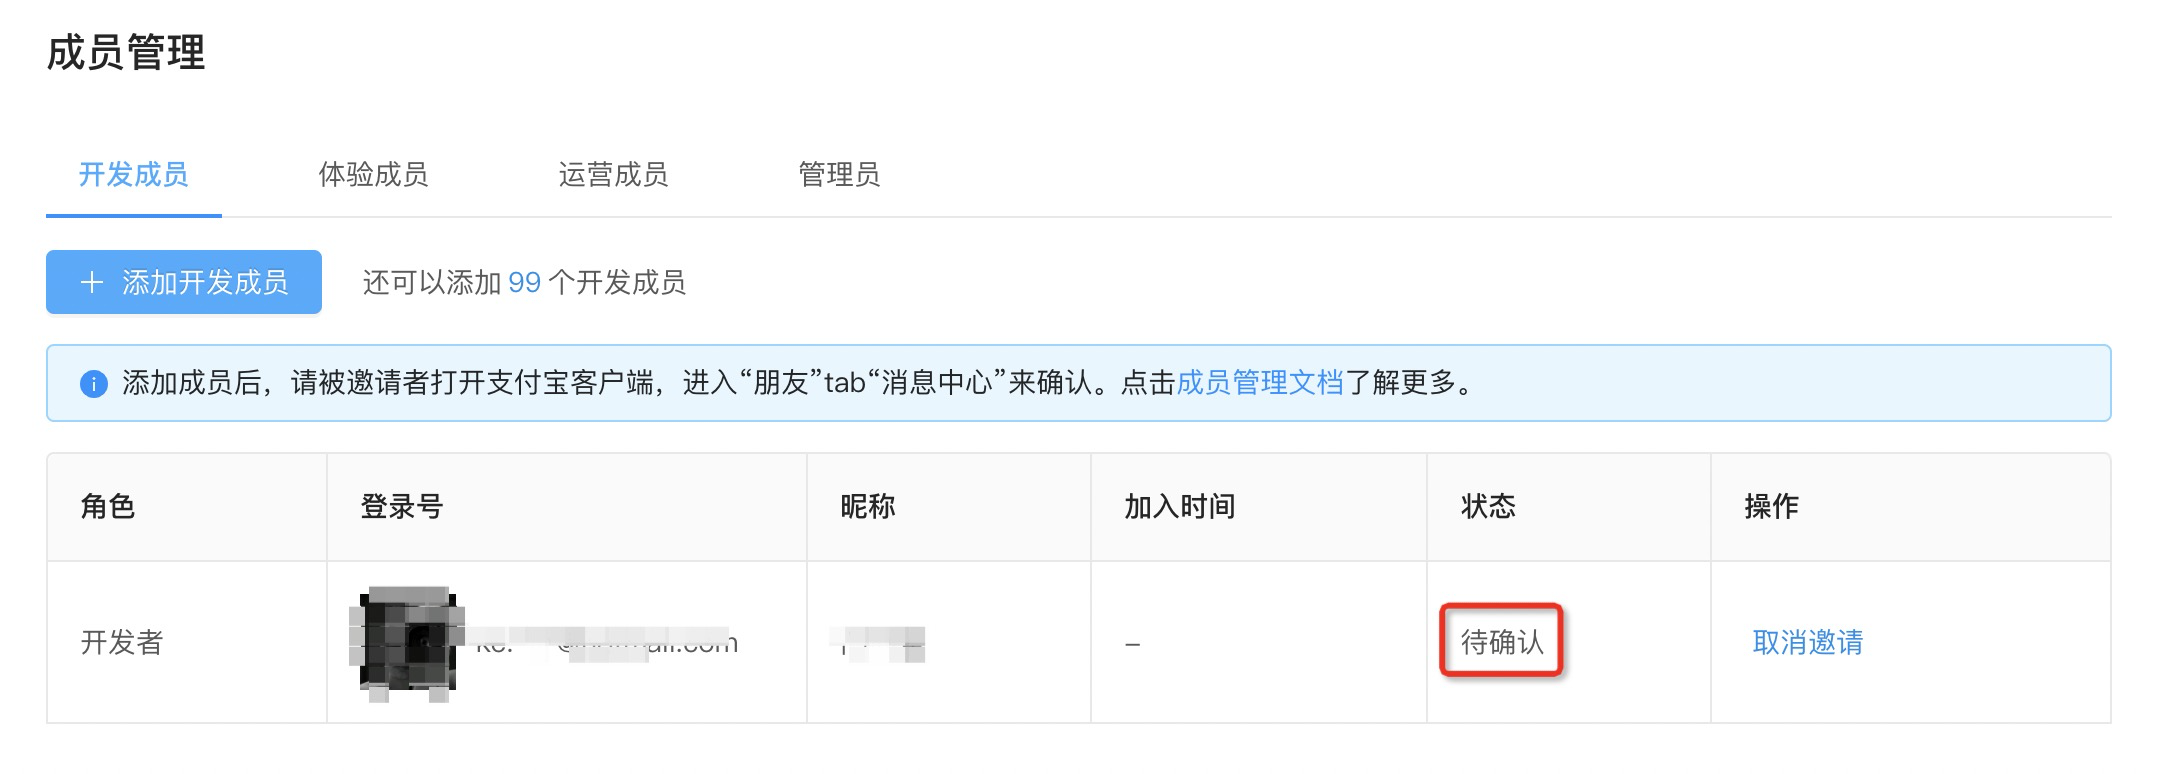Click the 待确认 status label

coord(1501,642)
